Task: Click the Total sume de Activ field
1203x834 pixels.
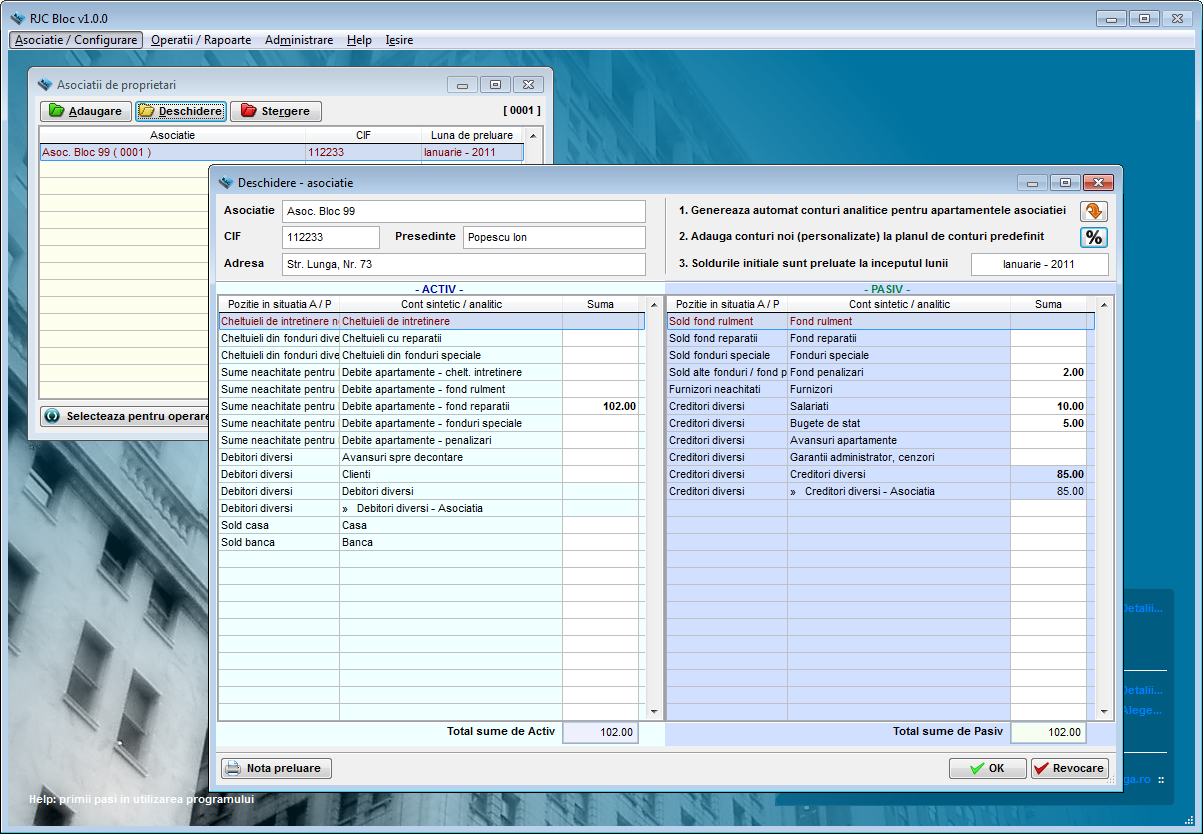Action: (x=600, y=732)
